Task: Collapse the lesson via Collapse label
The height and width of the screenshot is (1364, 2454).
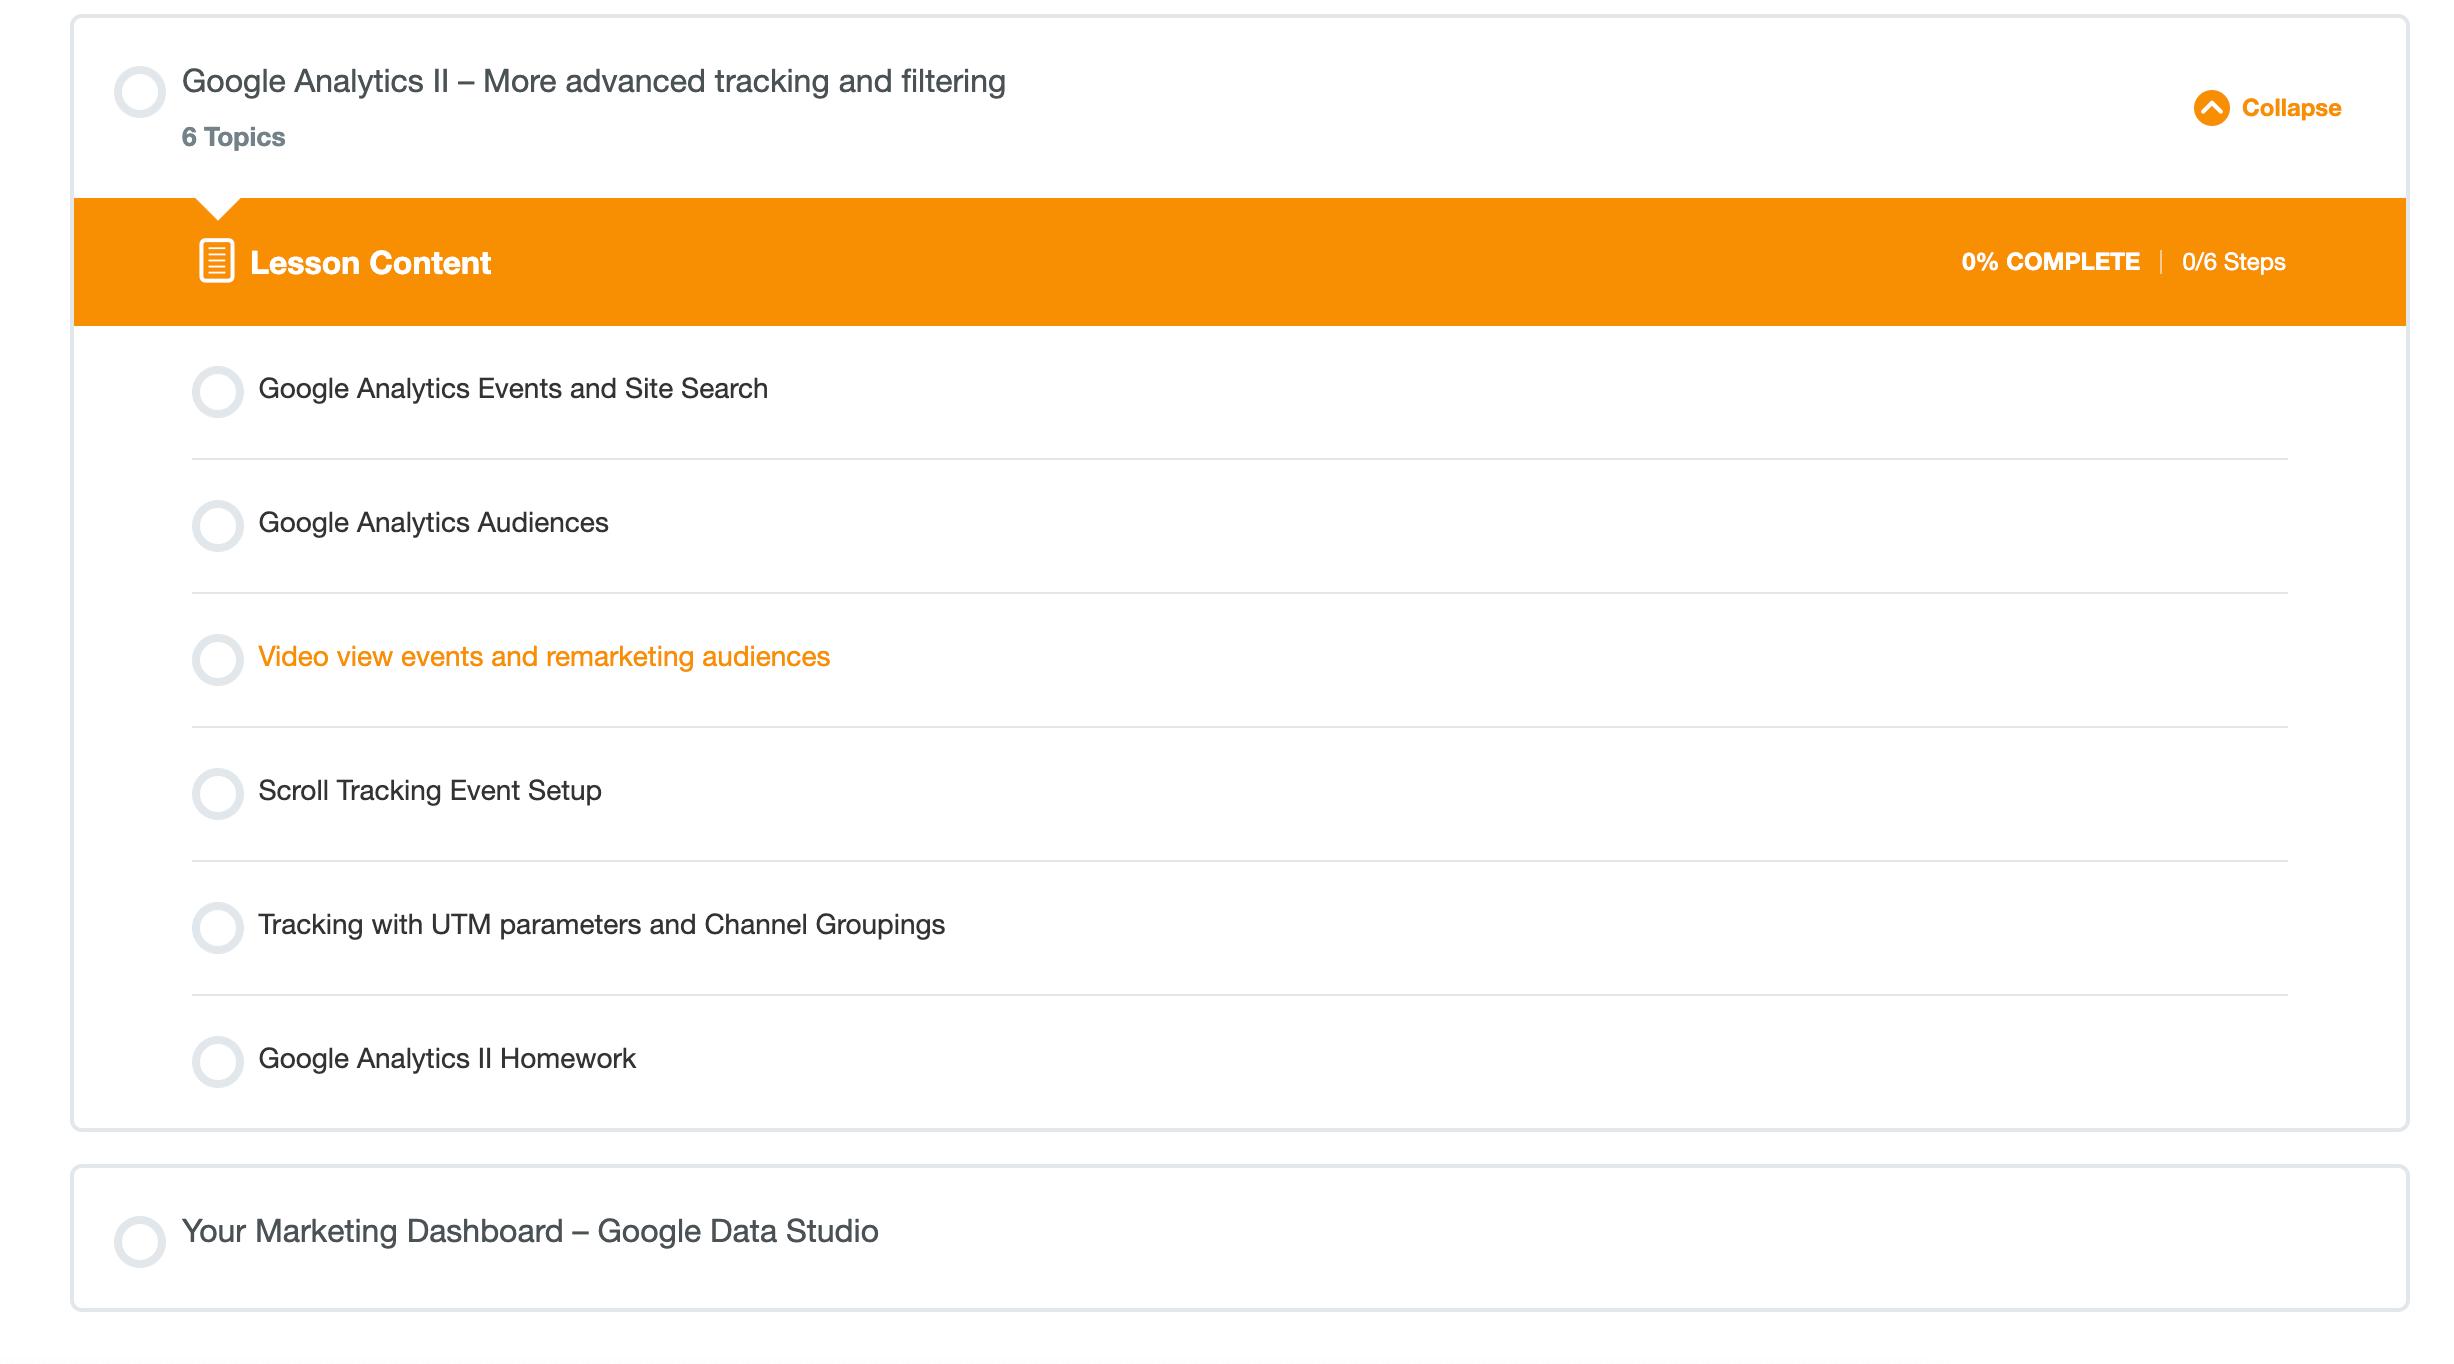Action: 2291,108
